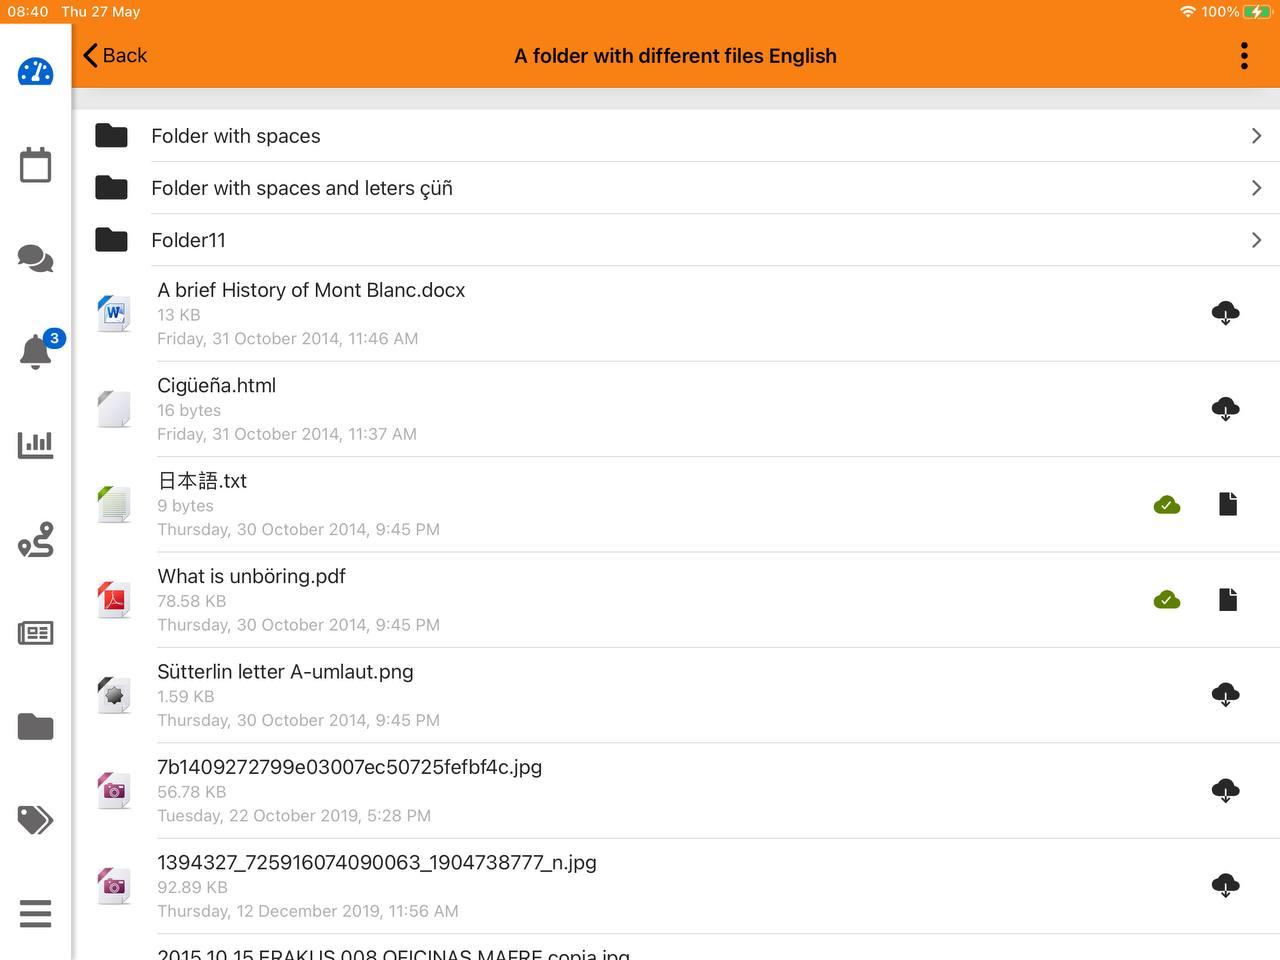Go Back to previous page
The height and width of the screenshot is (960, 1280).
point(115,55)
